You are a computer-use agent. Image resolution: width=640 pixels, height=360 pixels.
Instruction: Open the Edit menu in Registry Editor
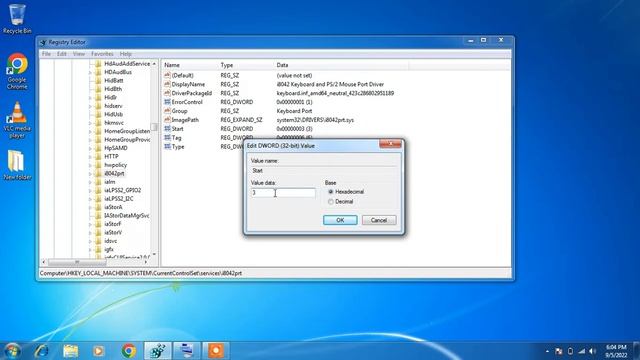click(x=62, y=54)
